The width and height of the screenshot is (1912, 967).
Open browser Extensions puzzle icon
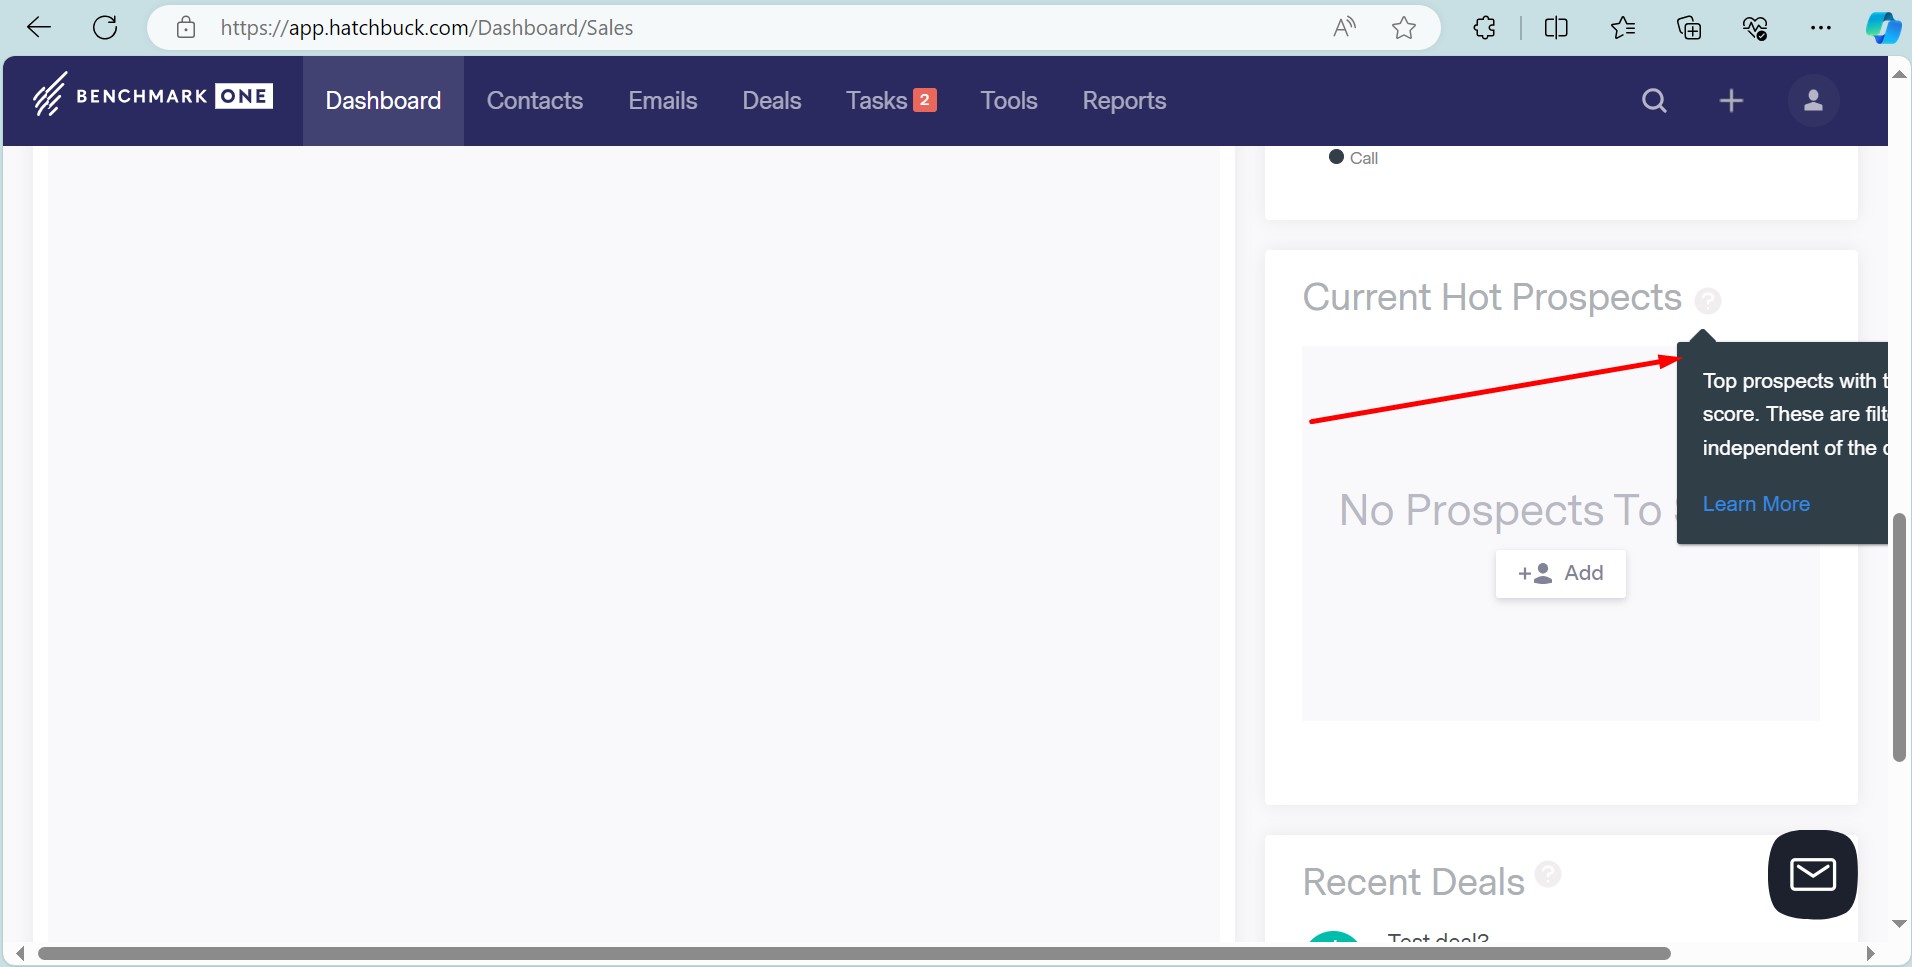pyautogui.click(x=1485, y=28)
